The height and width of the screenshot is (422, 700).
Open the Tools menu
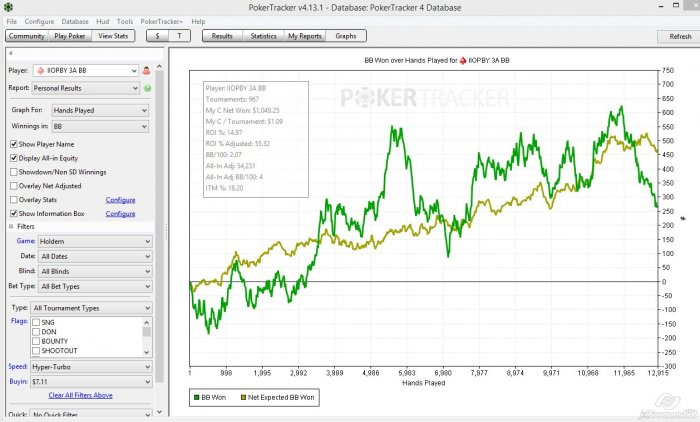[x=125, y=21]
